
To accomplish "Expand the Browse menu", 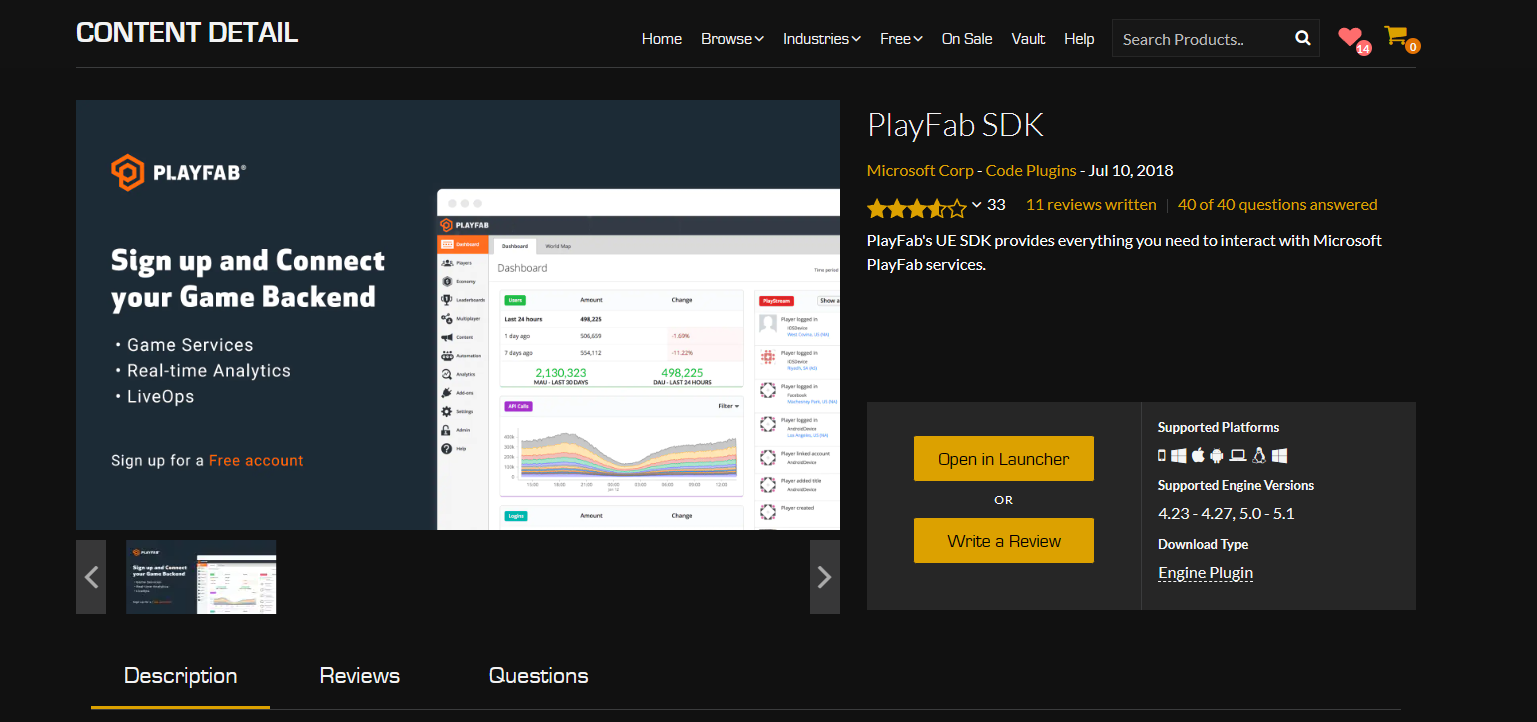I will pos(732,39).
